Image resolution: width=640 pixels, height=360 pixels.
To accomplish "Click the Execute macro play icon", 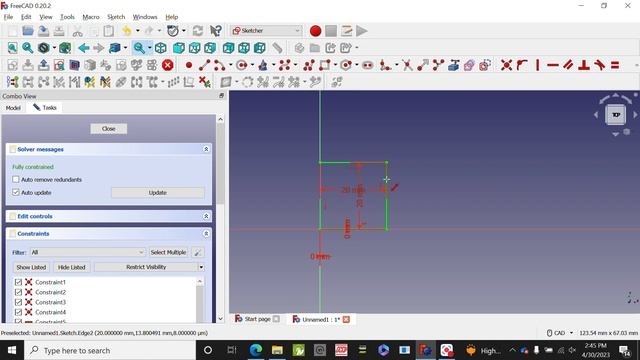I will [x=362, y=31].
